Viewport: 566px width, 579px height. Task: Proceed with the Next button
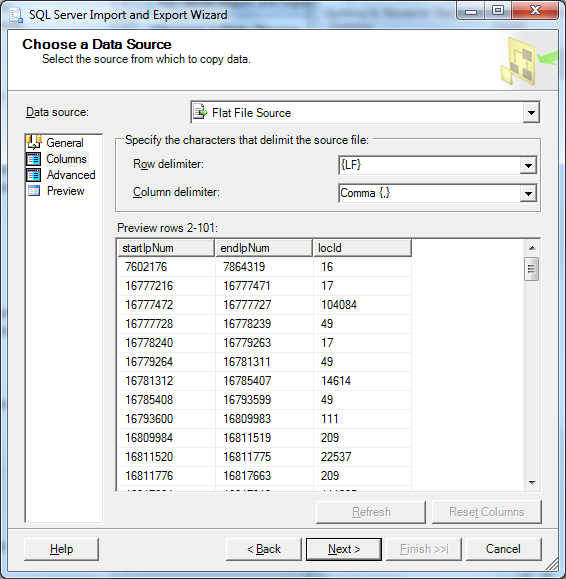click(344, 549)
